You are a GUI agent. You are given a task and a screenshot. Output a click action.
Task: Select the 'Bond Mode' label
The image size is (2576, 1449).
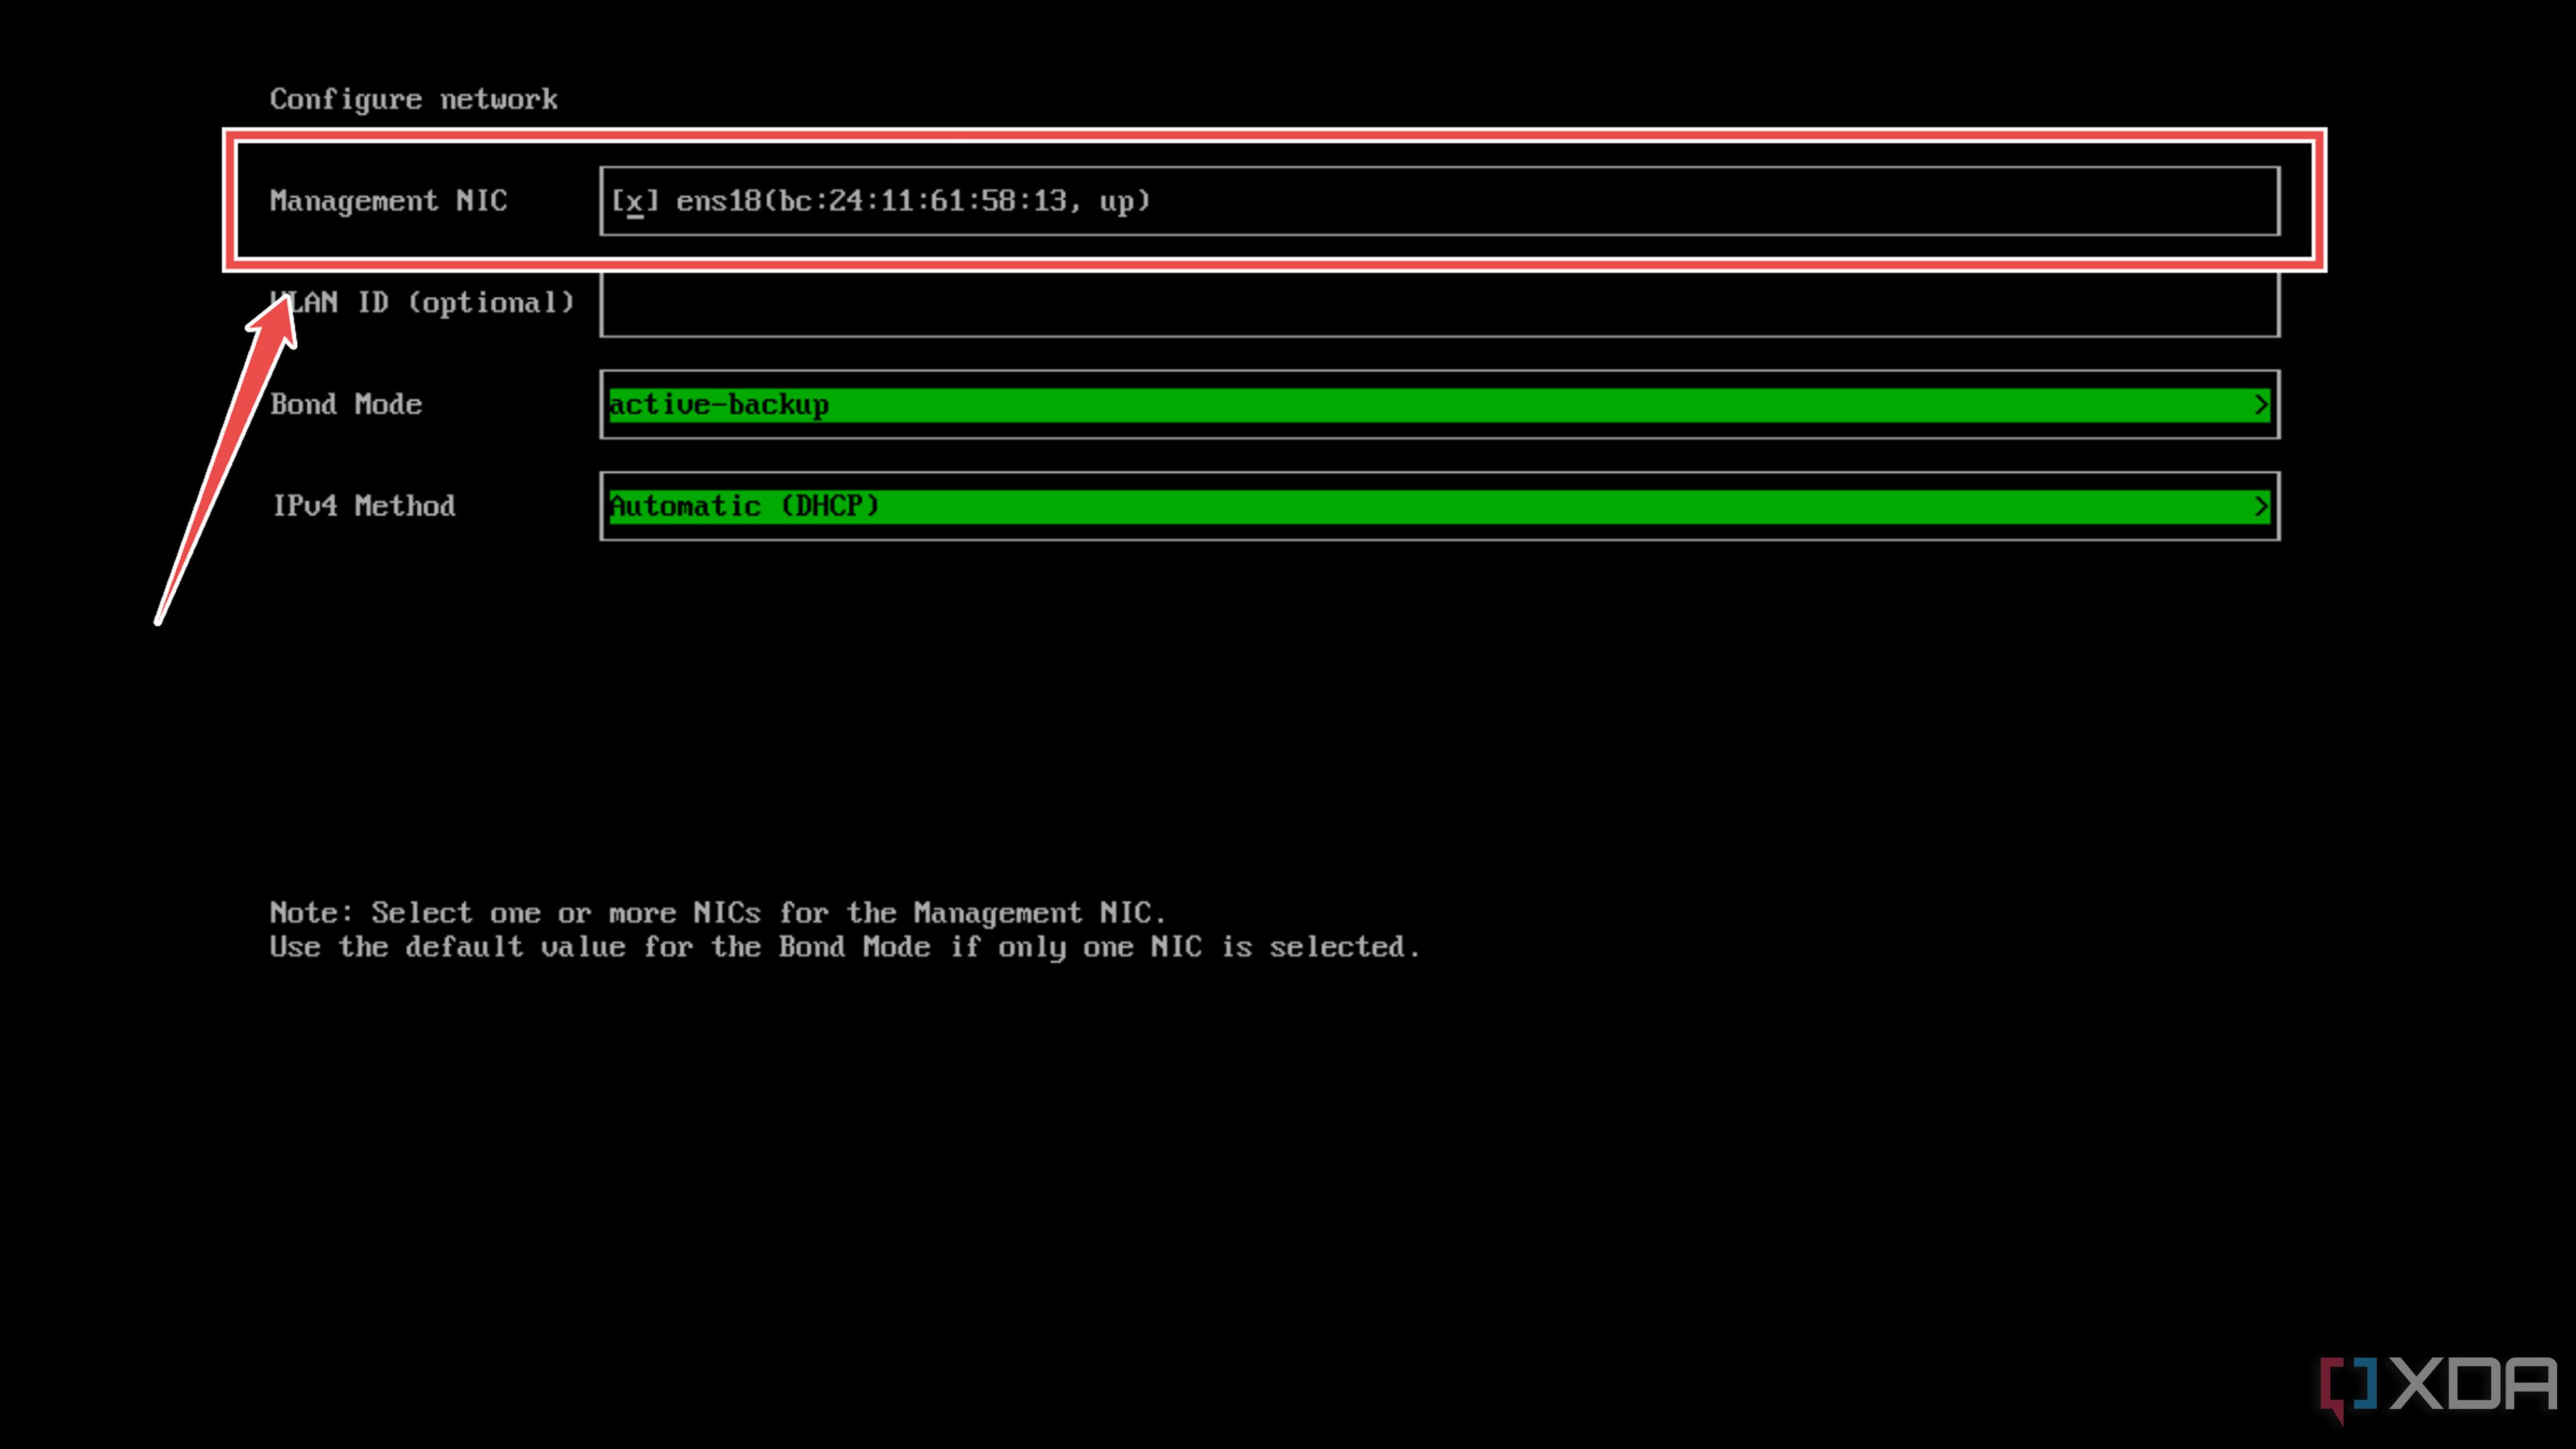click(346, 404)
